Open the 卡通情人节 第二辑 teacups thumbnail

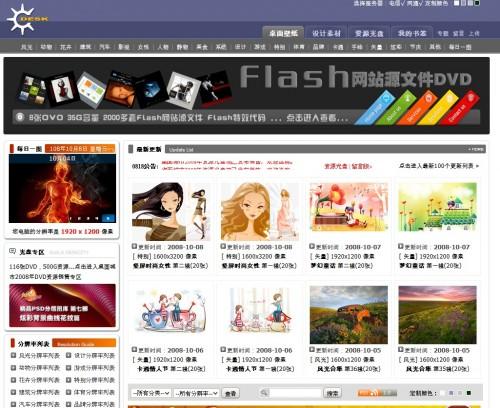click(x=171, y=310)
